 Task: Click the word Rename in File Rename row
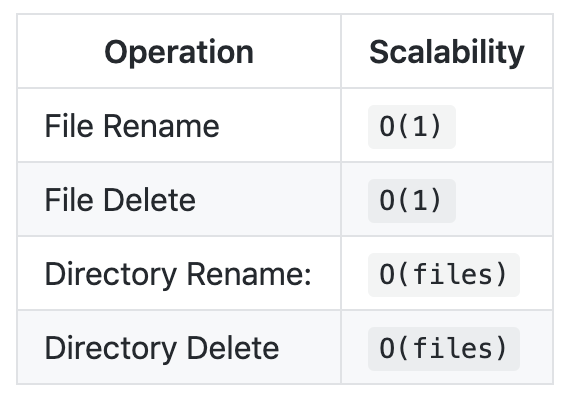coord(161,126)
